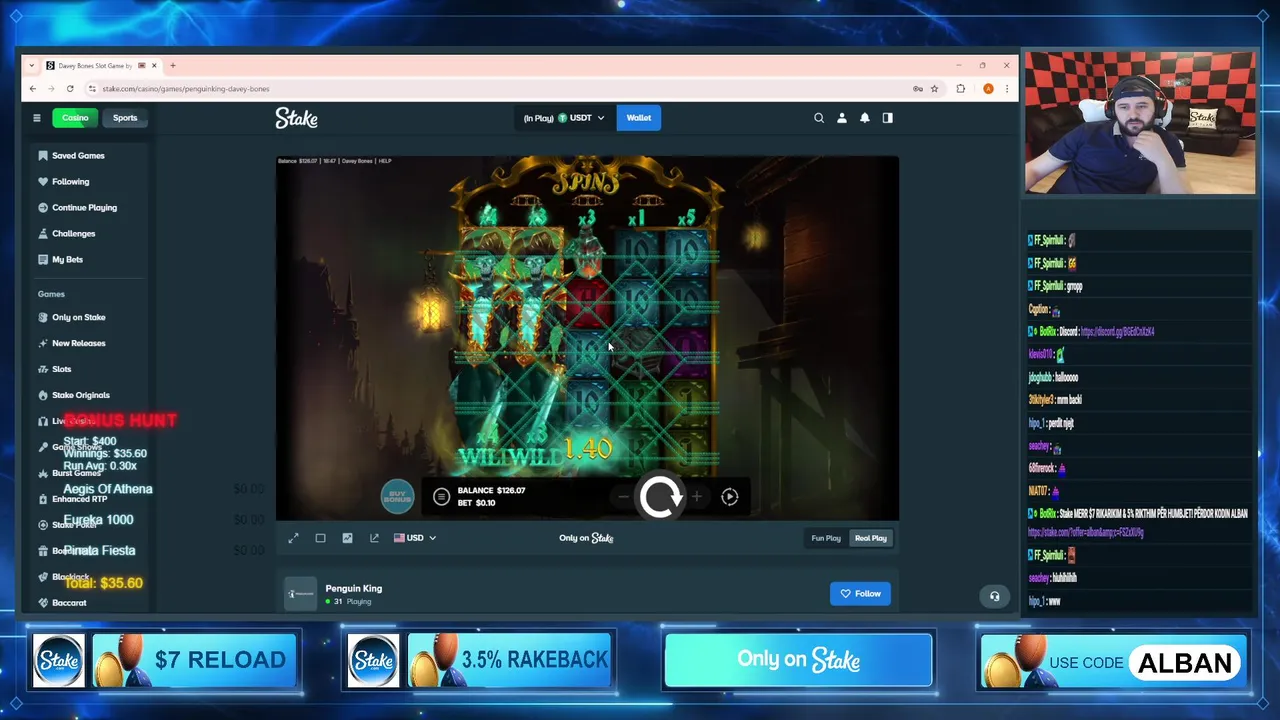Decrease the bet with minus button
Image resolution: width=1280 pixels, height=720 pixels.
(x=624, y=496)
